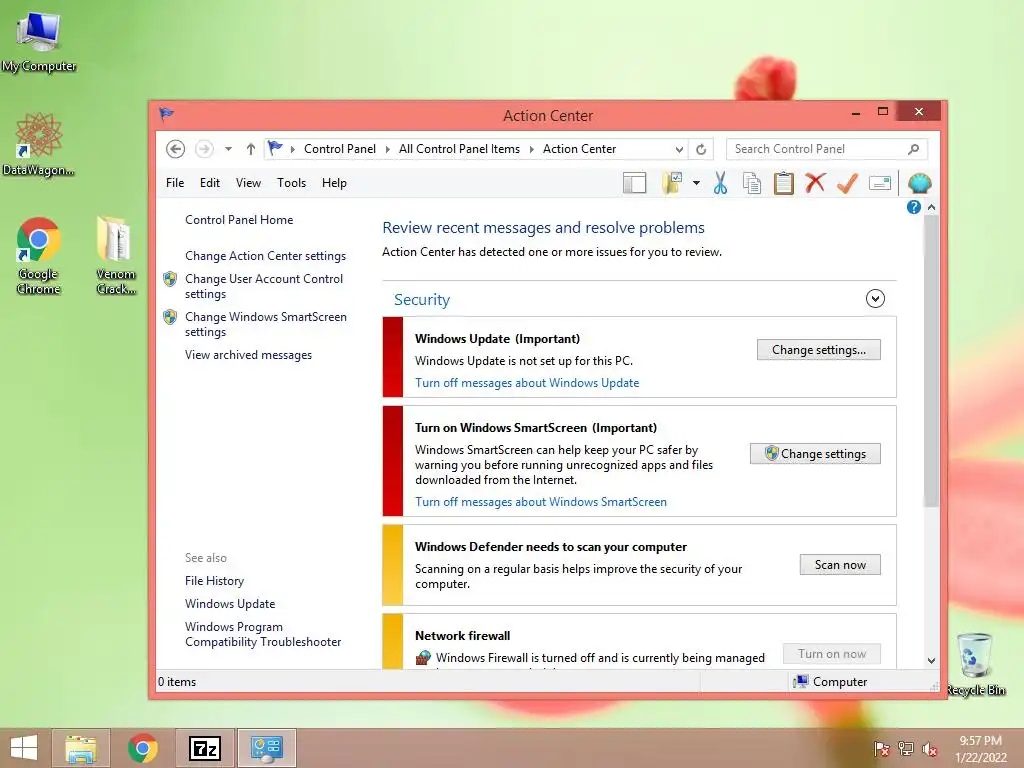The width and height of the screenshot is (1024, 768).
Task: Open File History under See also
Action: pos(214,581)
